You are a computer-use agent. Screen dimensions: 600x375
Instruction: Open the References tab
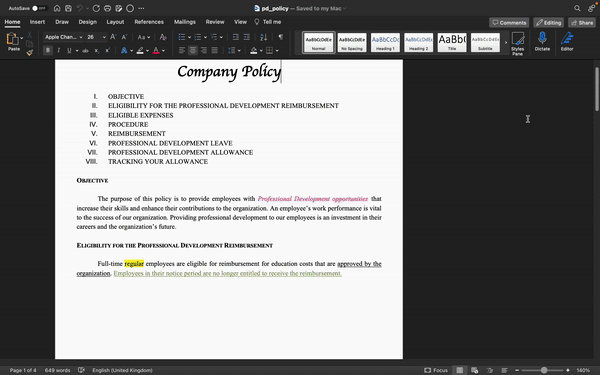pyautogui.click(x=149, y=22)
